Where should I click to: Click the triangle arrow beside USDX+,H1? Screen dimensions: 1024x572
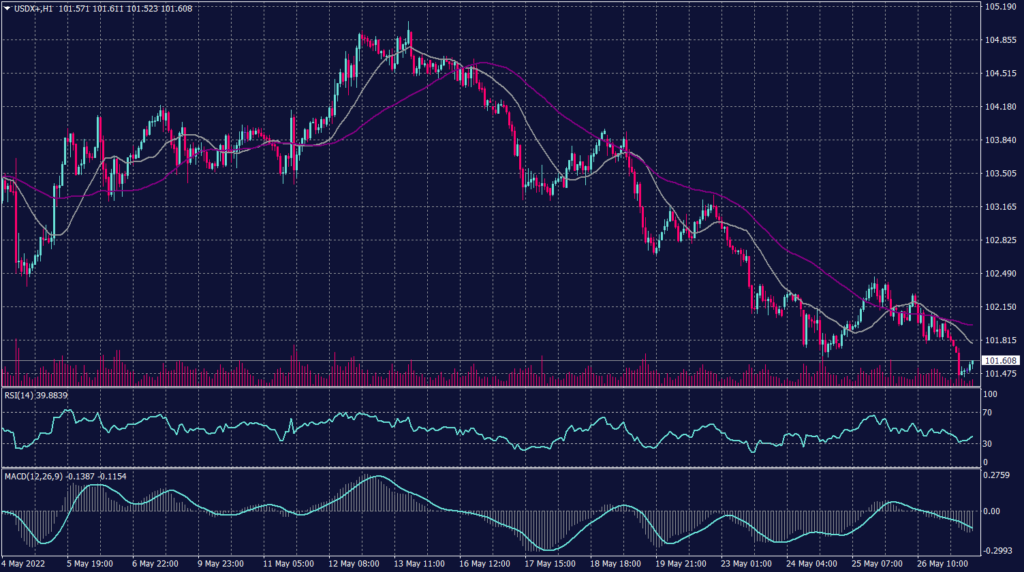coord(8,8)
